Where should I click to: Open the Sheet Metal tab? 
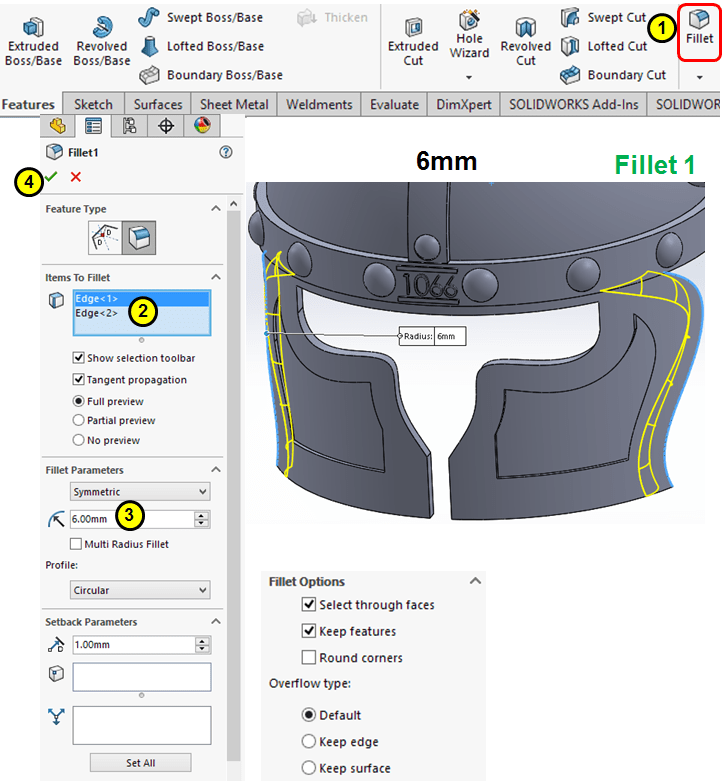(234, 104)
